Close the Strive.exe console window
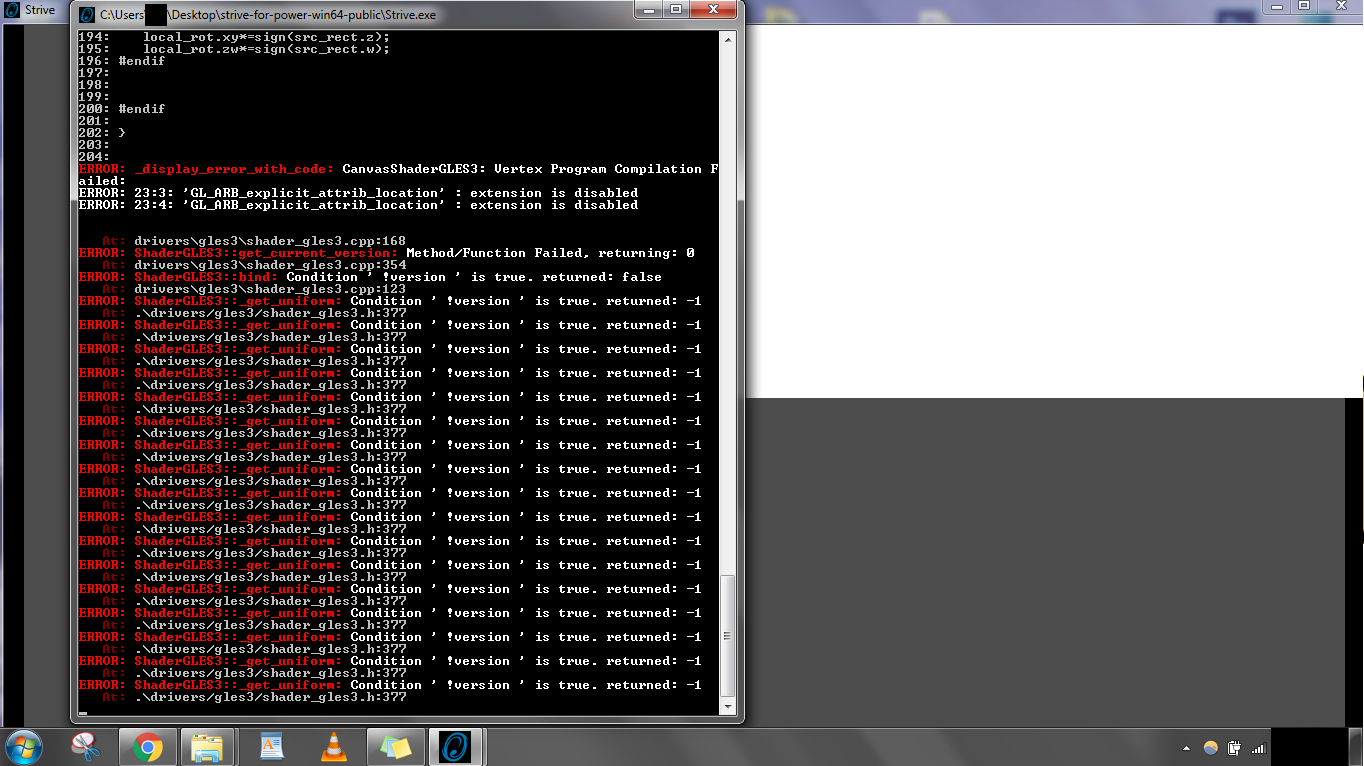This screenshot has height=766, width=1364. 714,9
